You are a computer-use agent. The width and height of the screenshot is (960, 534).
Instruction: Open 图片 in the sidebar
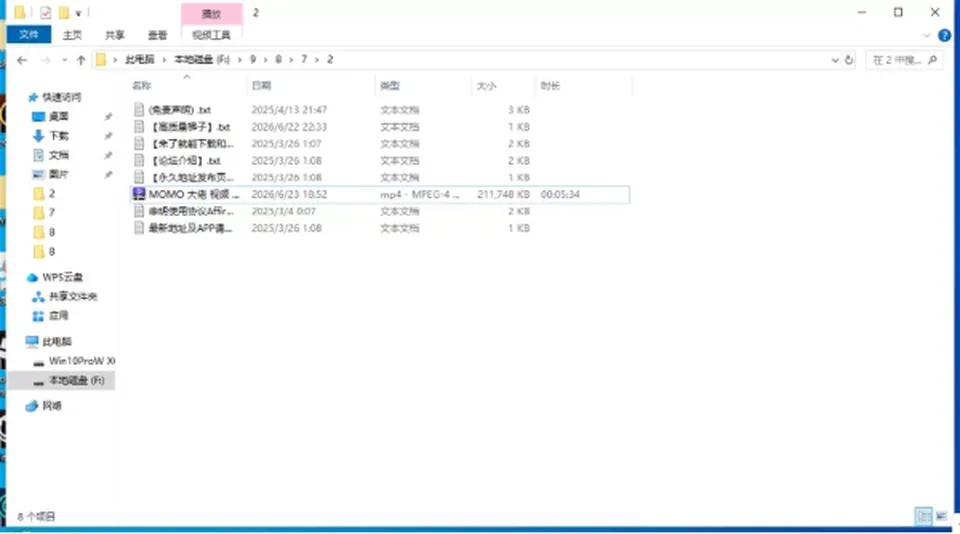pos(59,174)
